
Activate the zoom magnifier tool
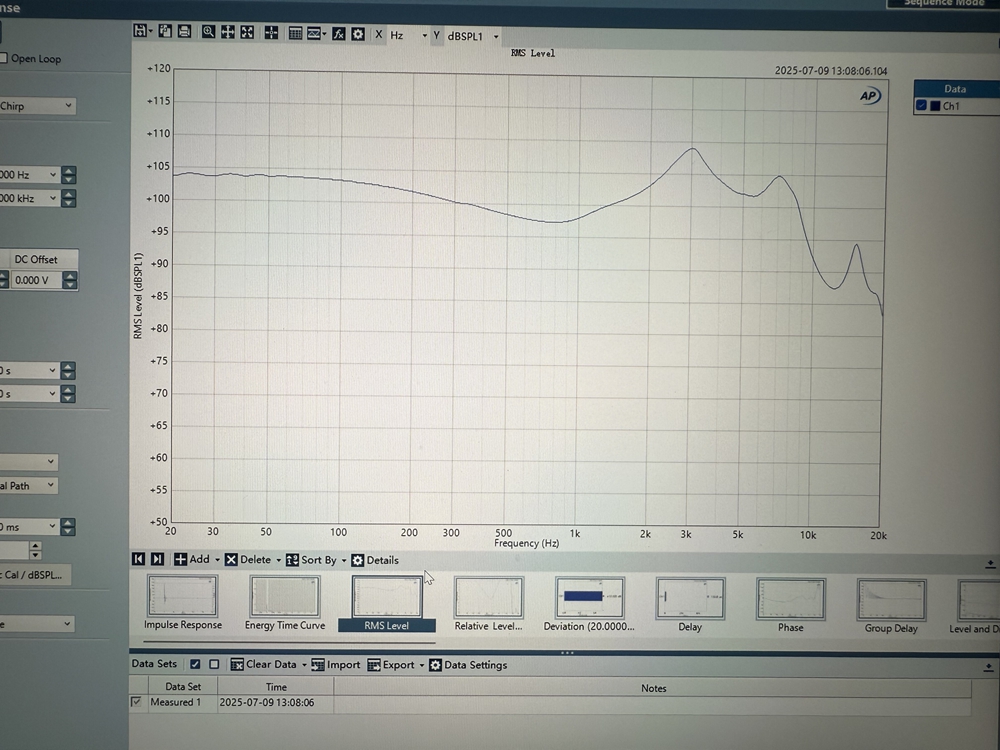[208, 32]
